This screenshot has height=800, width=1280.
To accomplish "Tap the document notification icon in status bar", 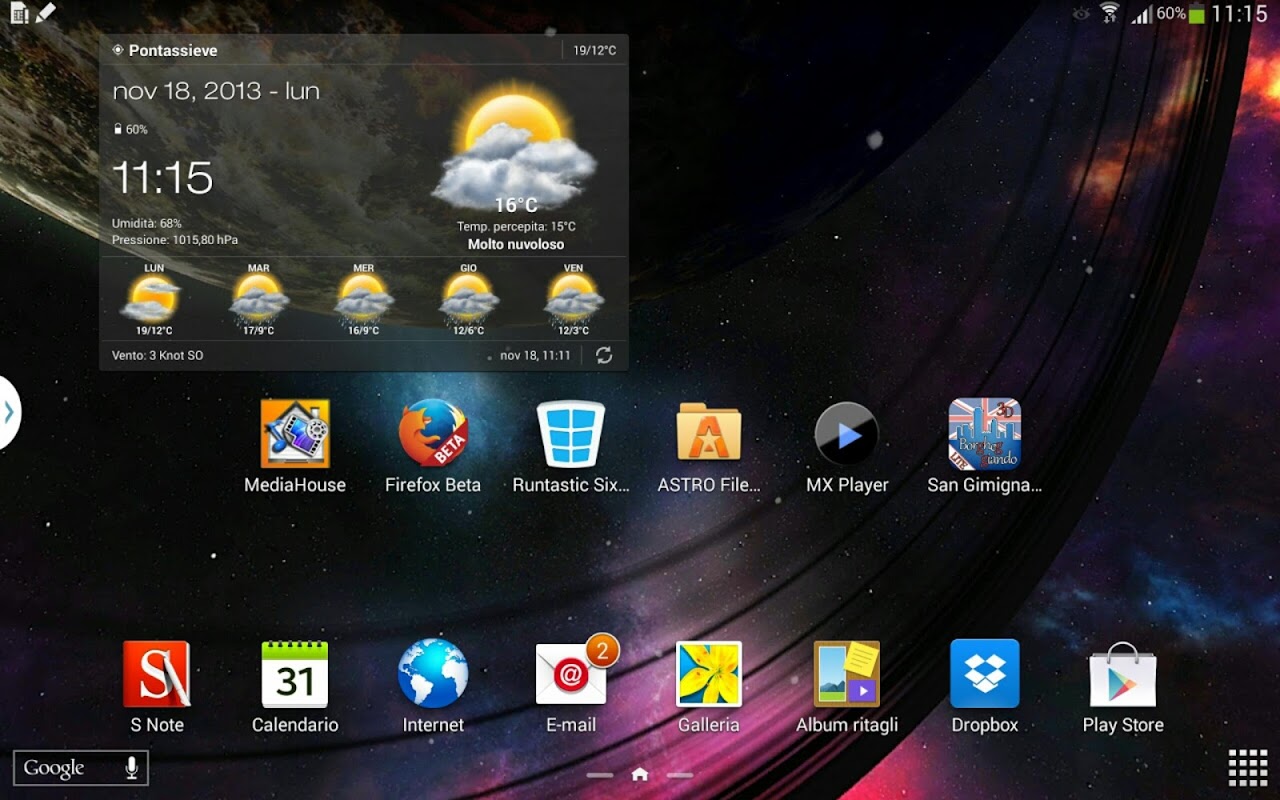I will tap(19, 13).
